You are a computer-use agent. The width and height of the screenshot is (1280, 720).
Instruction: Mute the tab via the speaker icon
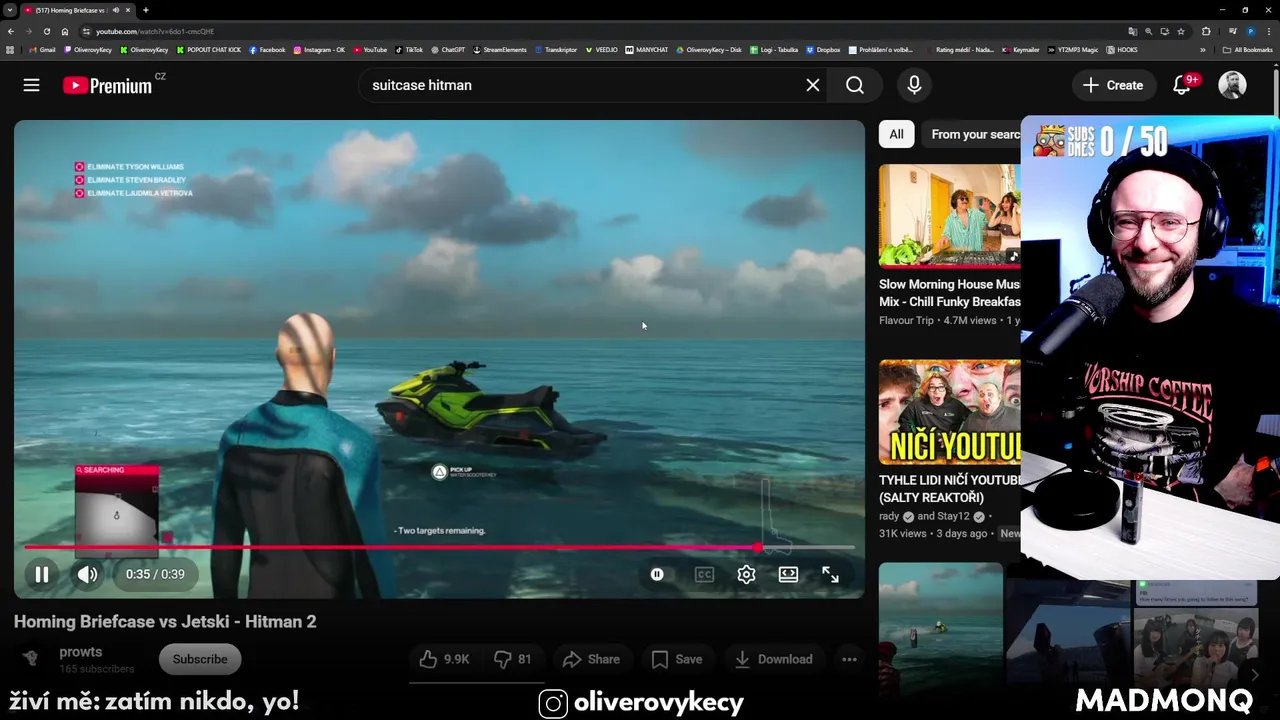pos(117,10)
